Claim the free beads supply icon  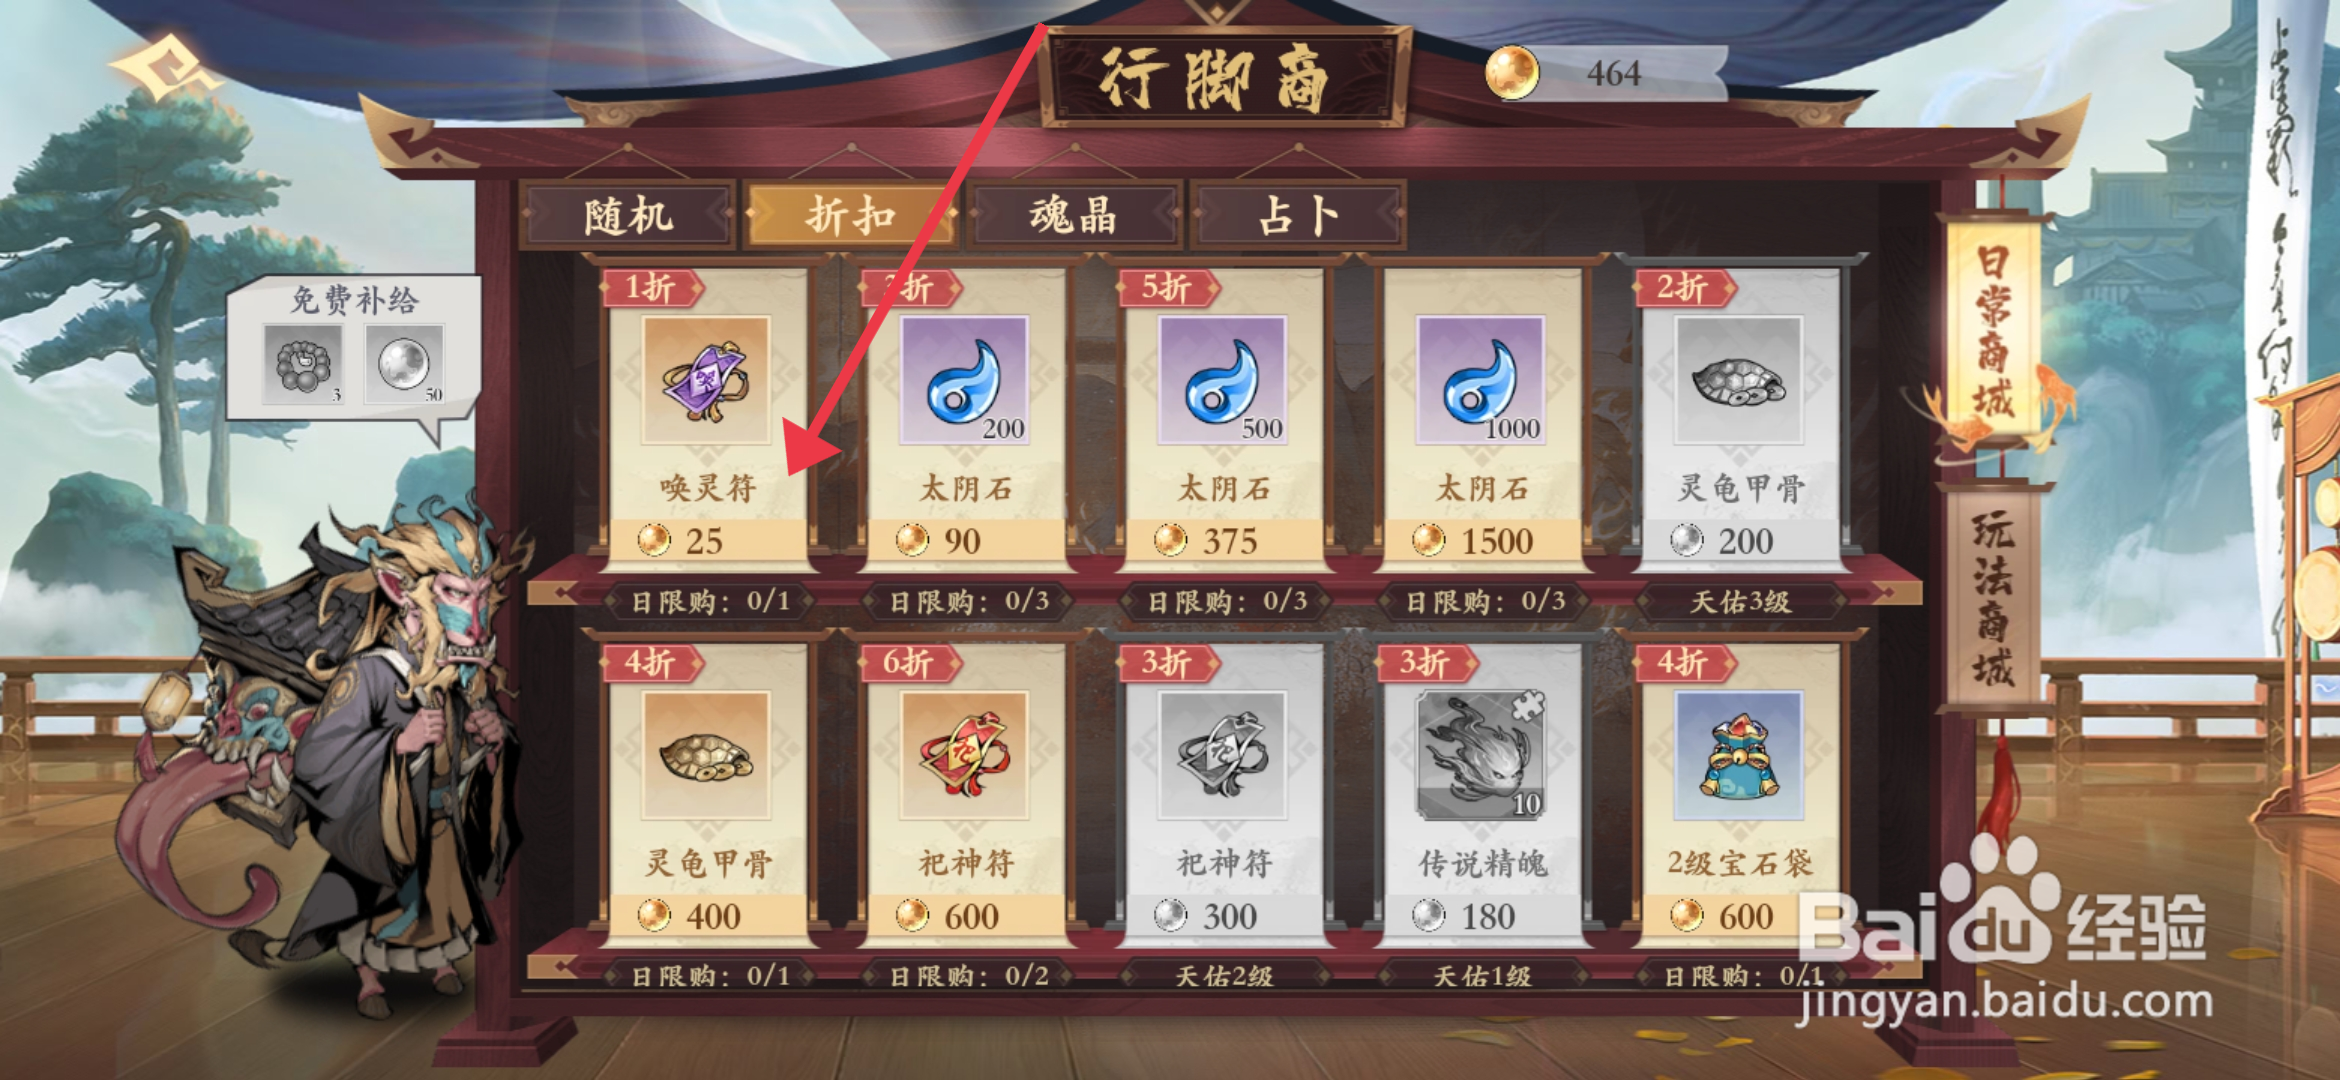pos(303,364)
